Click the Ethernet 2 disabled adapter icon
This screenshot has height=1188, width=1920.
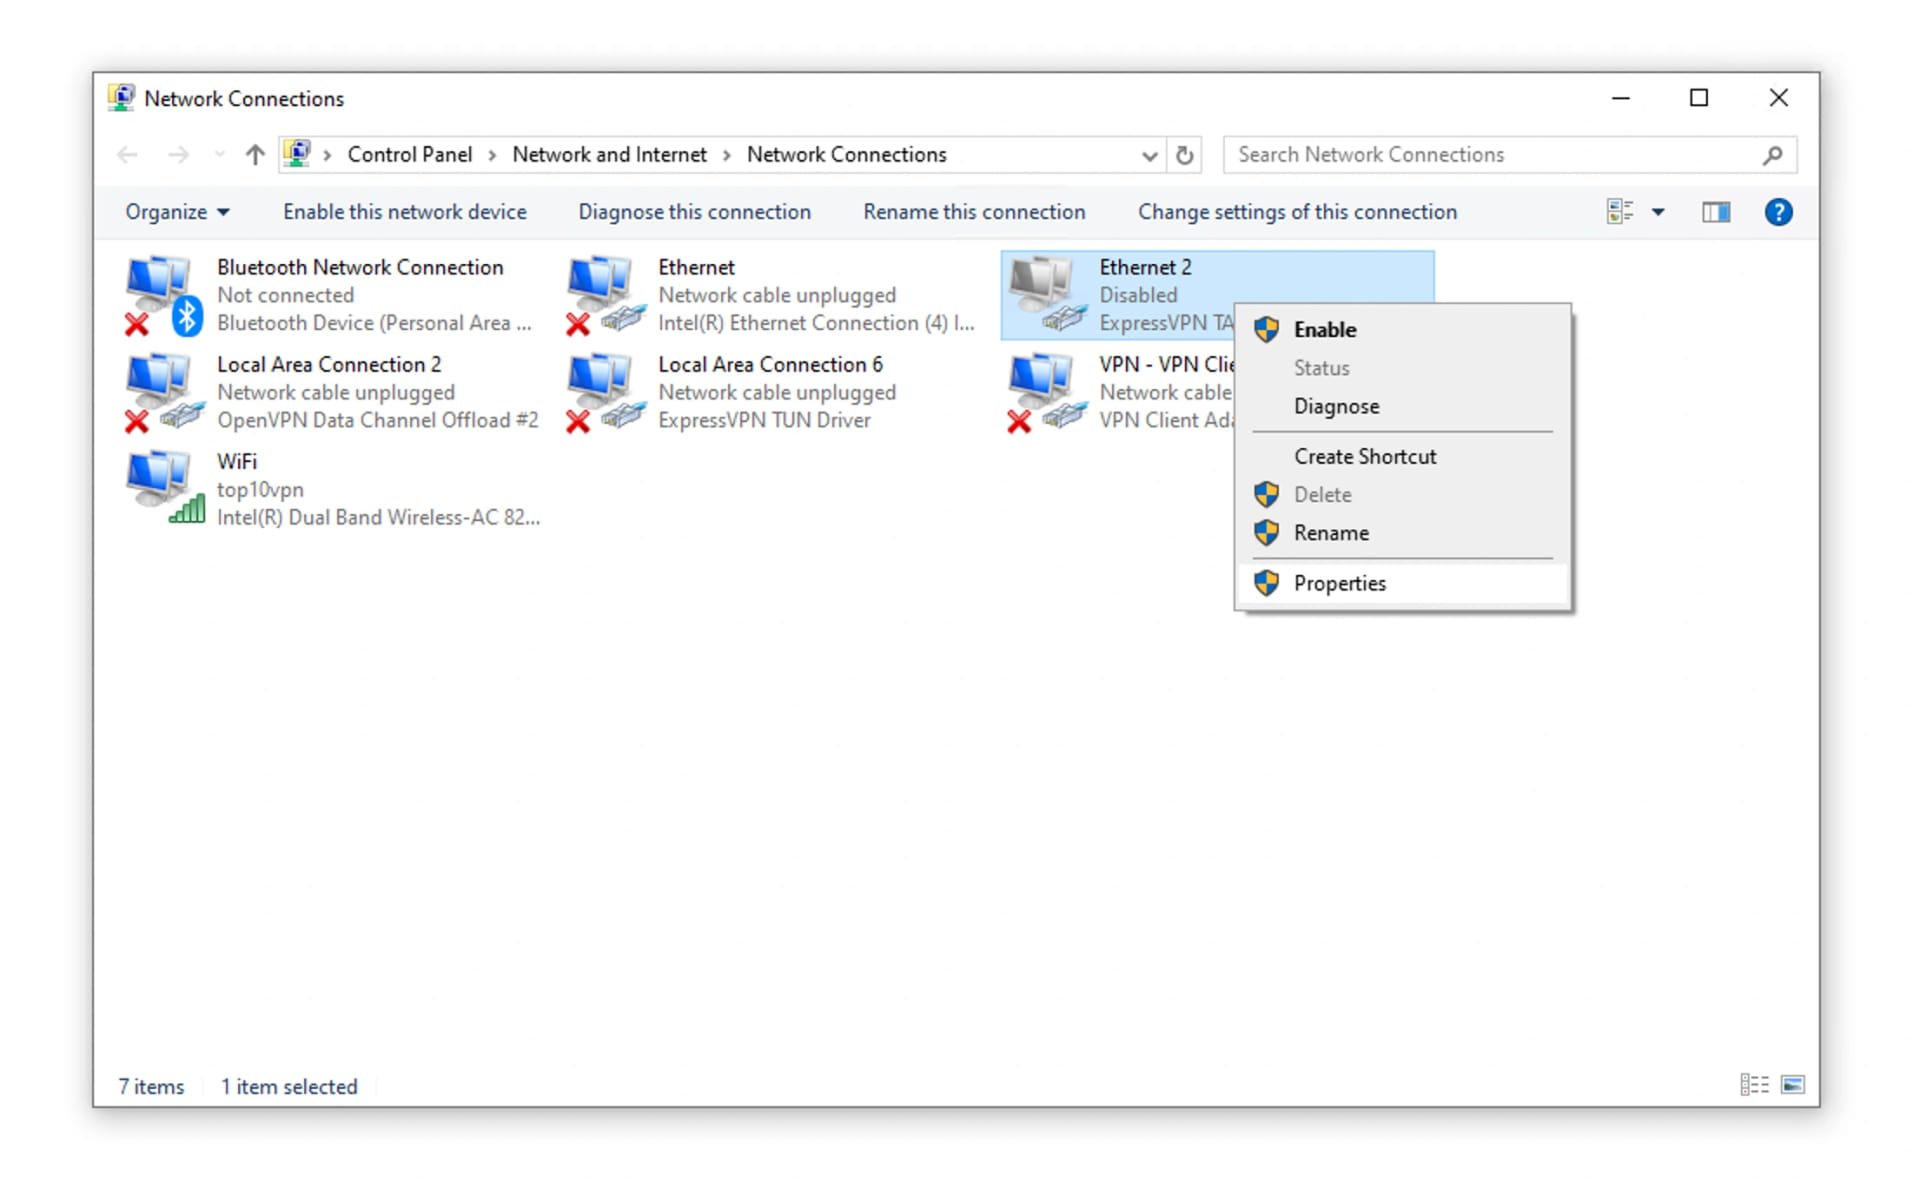(1046, 294)
